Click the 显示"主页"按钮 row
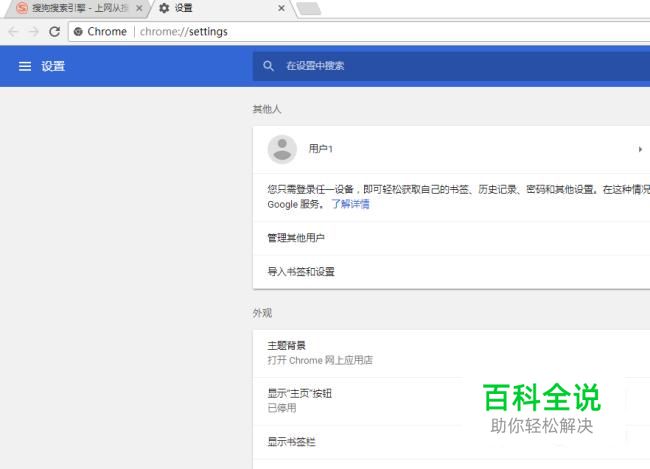The height and width of the screenshot is (469, 650). pyautogui.click(x=451, y=401)
